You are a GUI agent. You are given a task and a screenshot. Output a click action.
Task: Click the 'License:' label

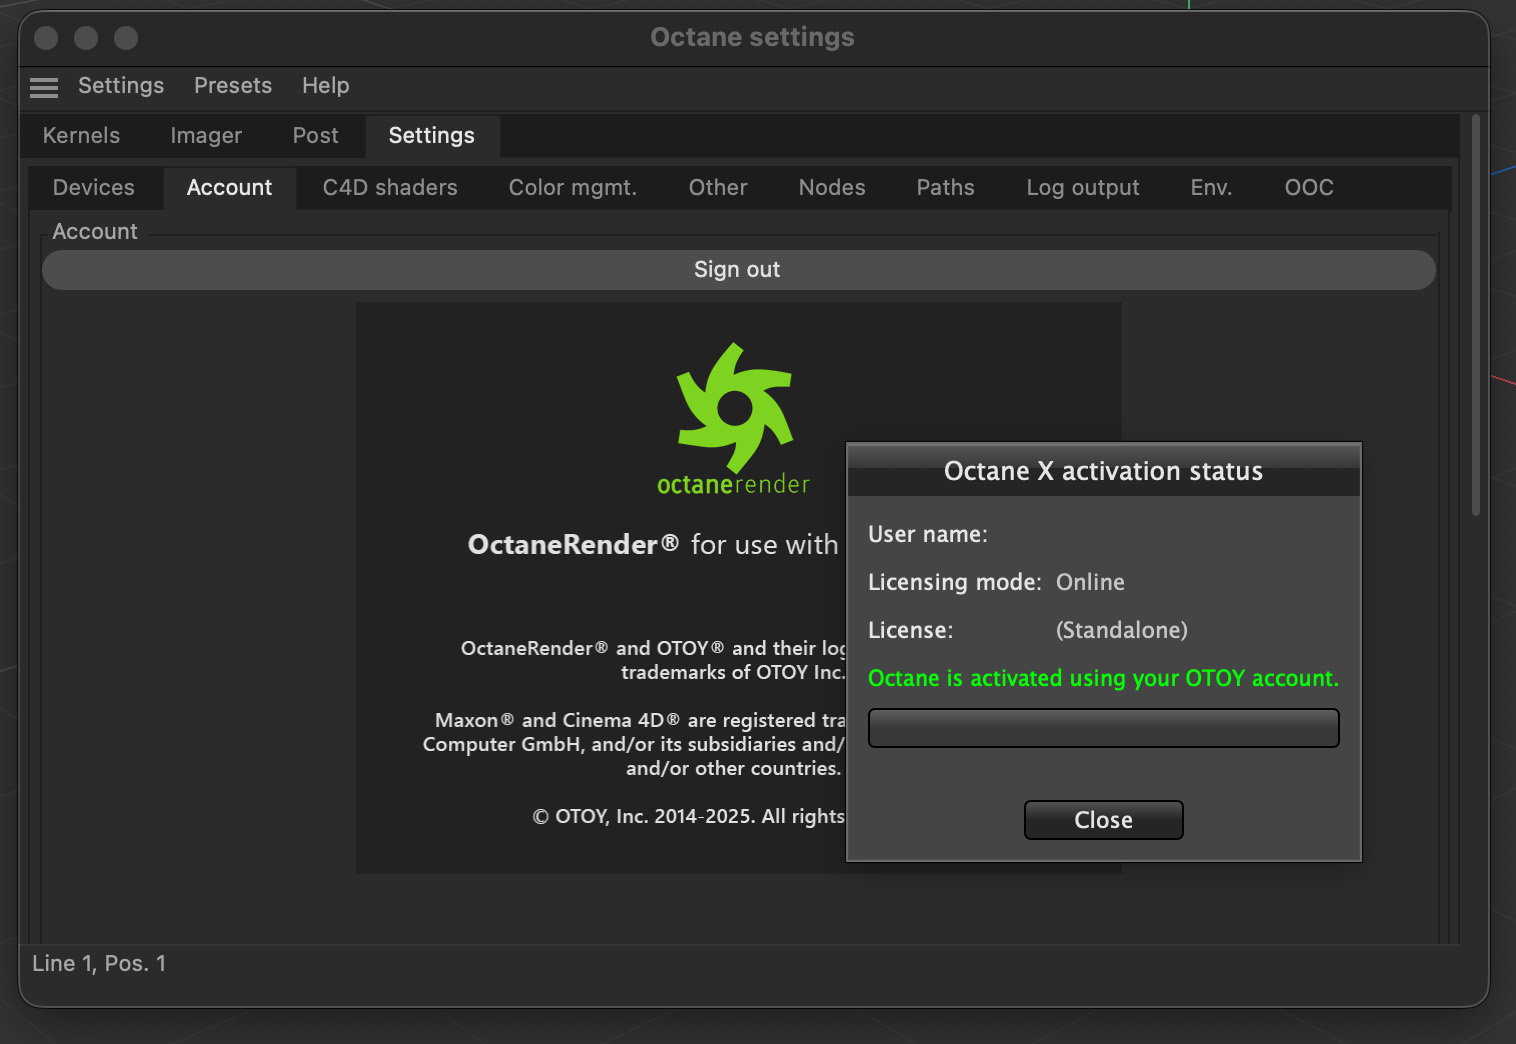click(x=911, y=630)
